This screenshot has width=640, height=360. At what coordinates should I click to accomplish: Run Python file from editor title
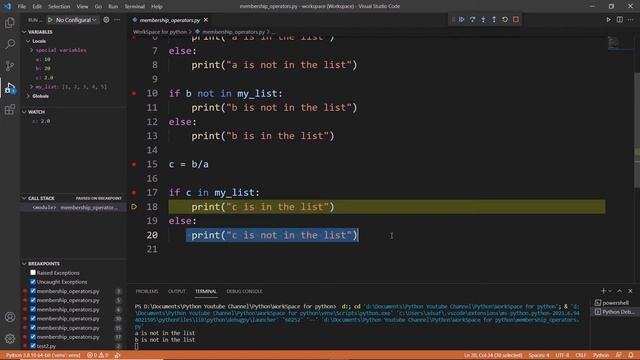(x=609, y=20)
